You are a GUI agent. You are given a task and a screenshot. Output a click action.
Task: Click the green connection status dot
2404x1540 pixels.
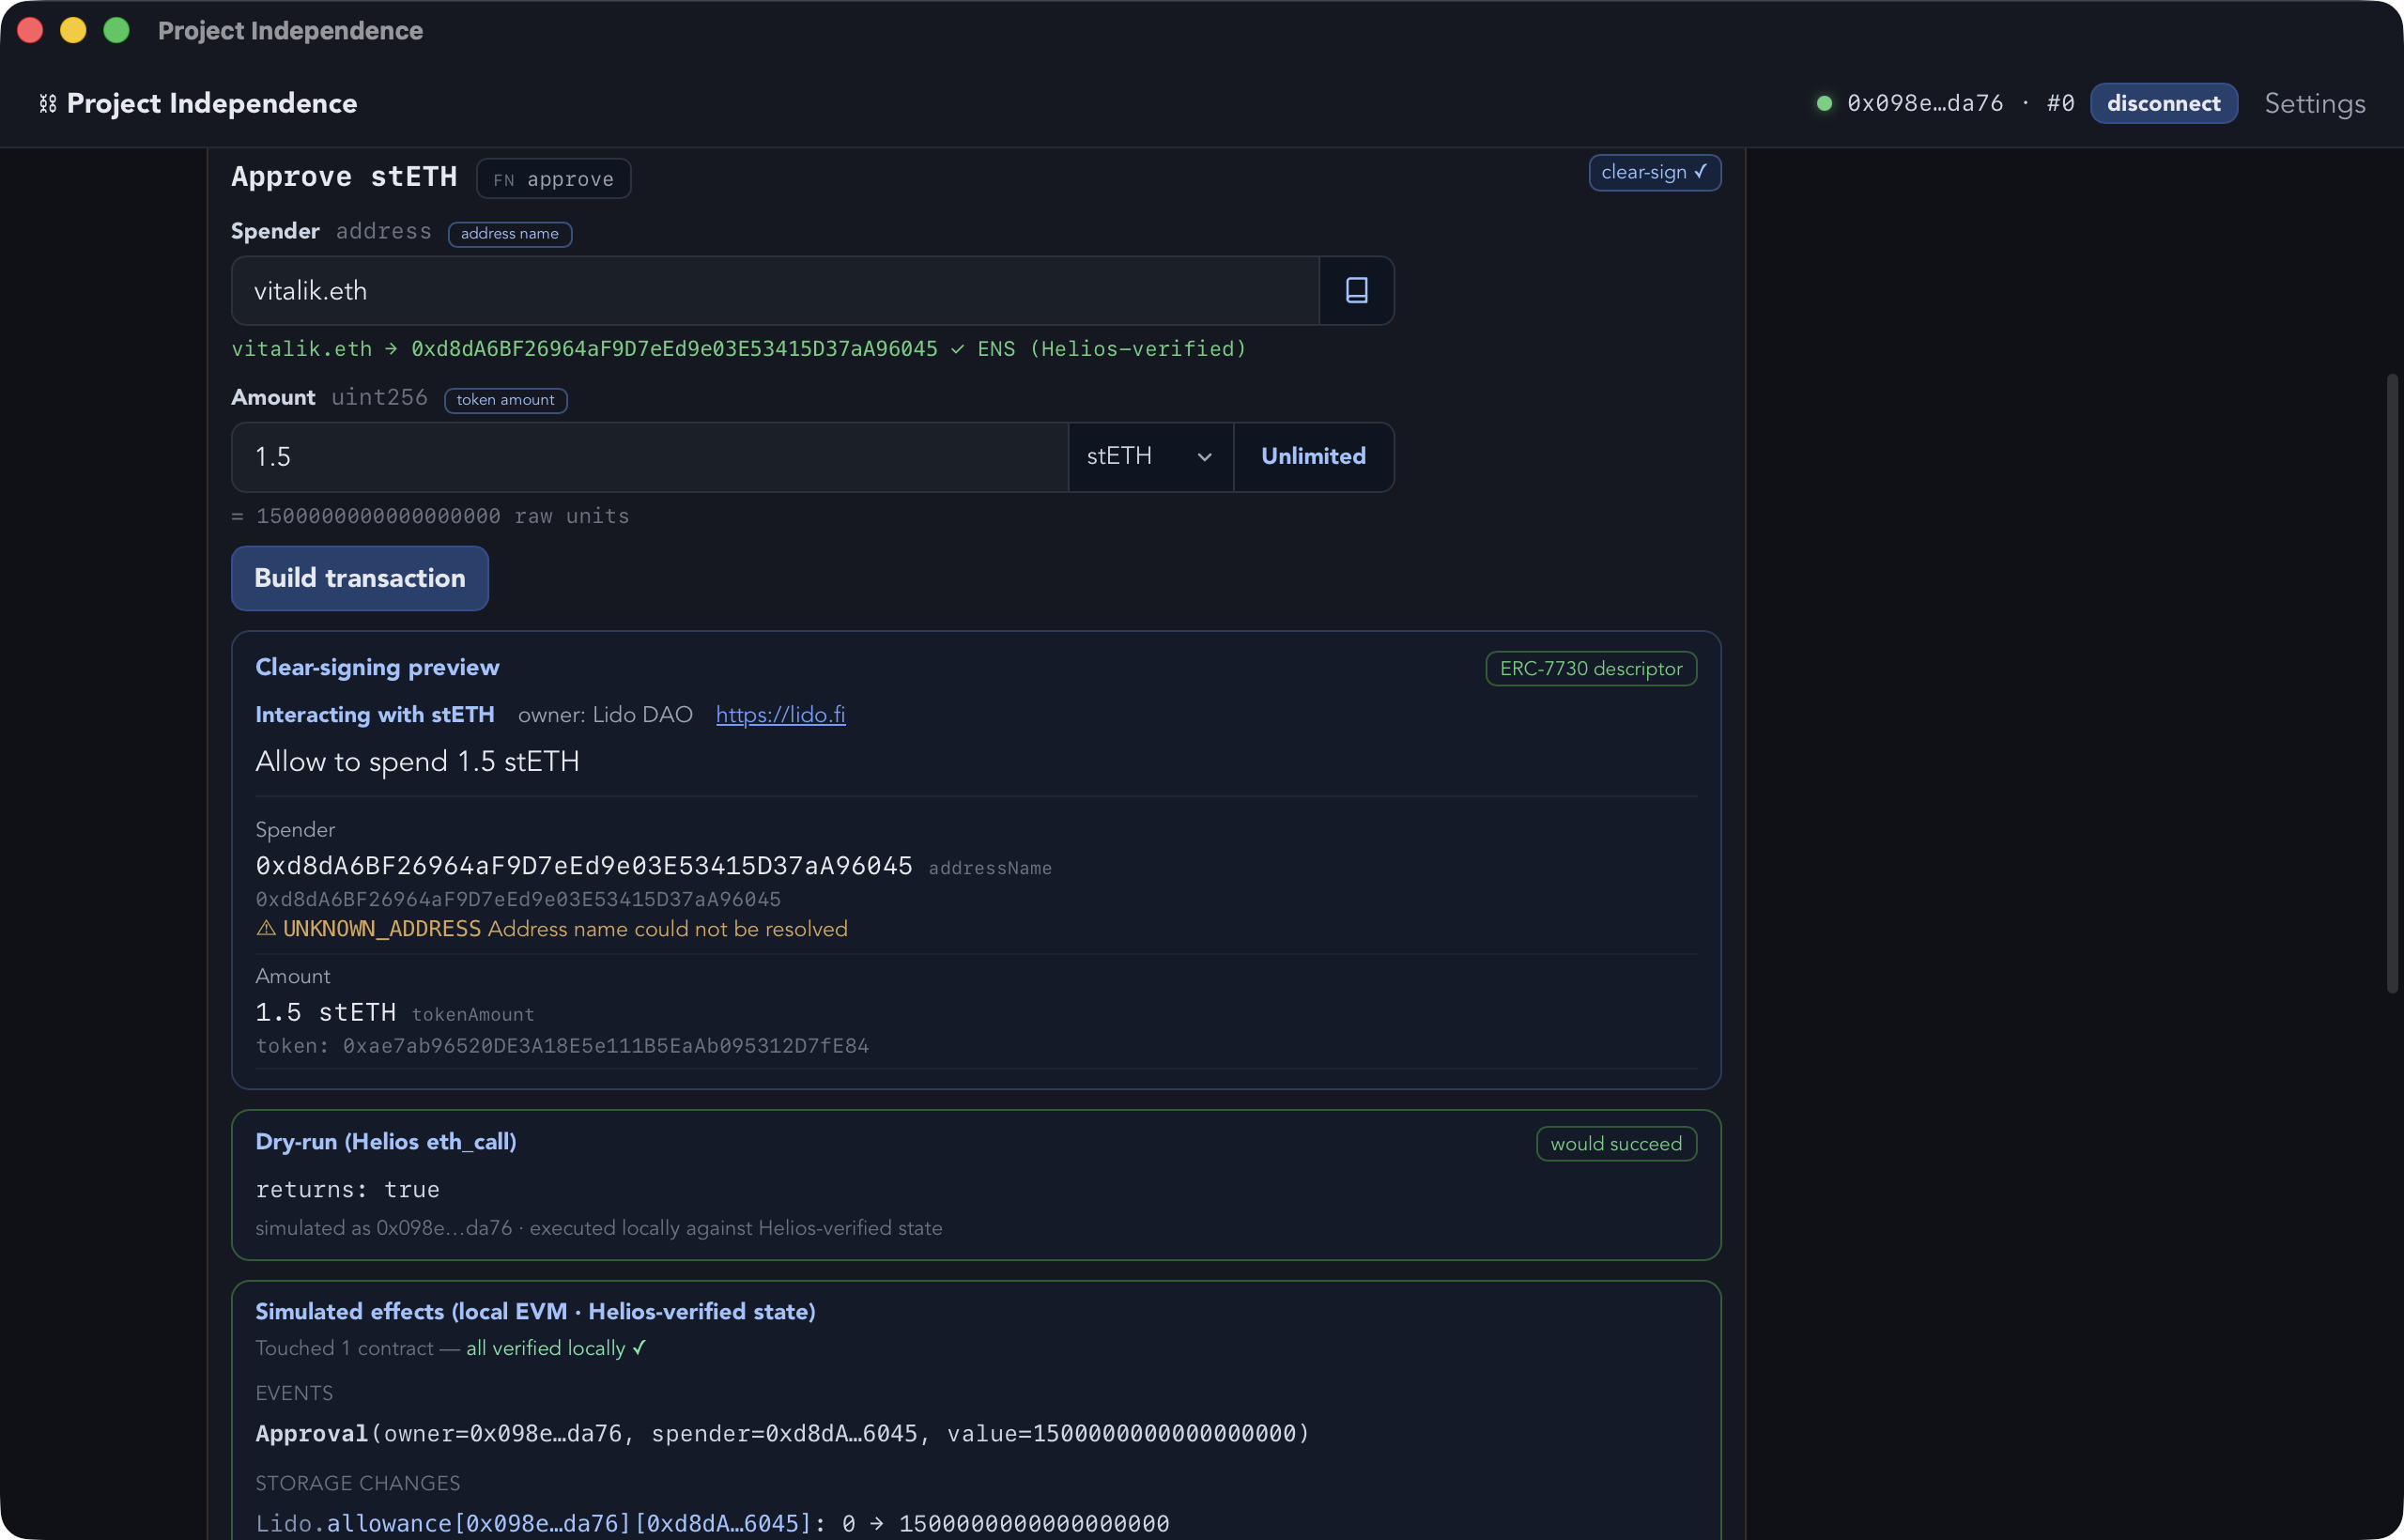coord(1824,103)
